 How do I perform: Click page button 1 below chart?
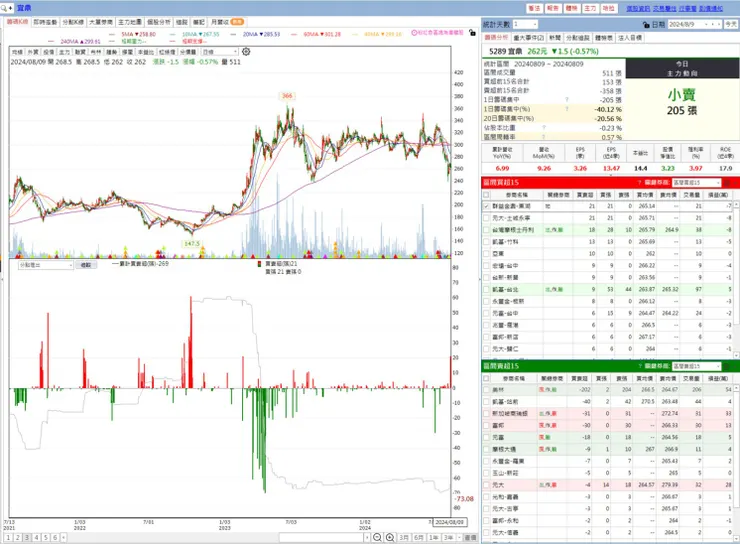[x=8, y=537]
